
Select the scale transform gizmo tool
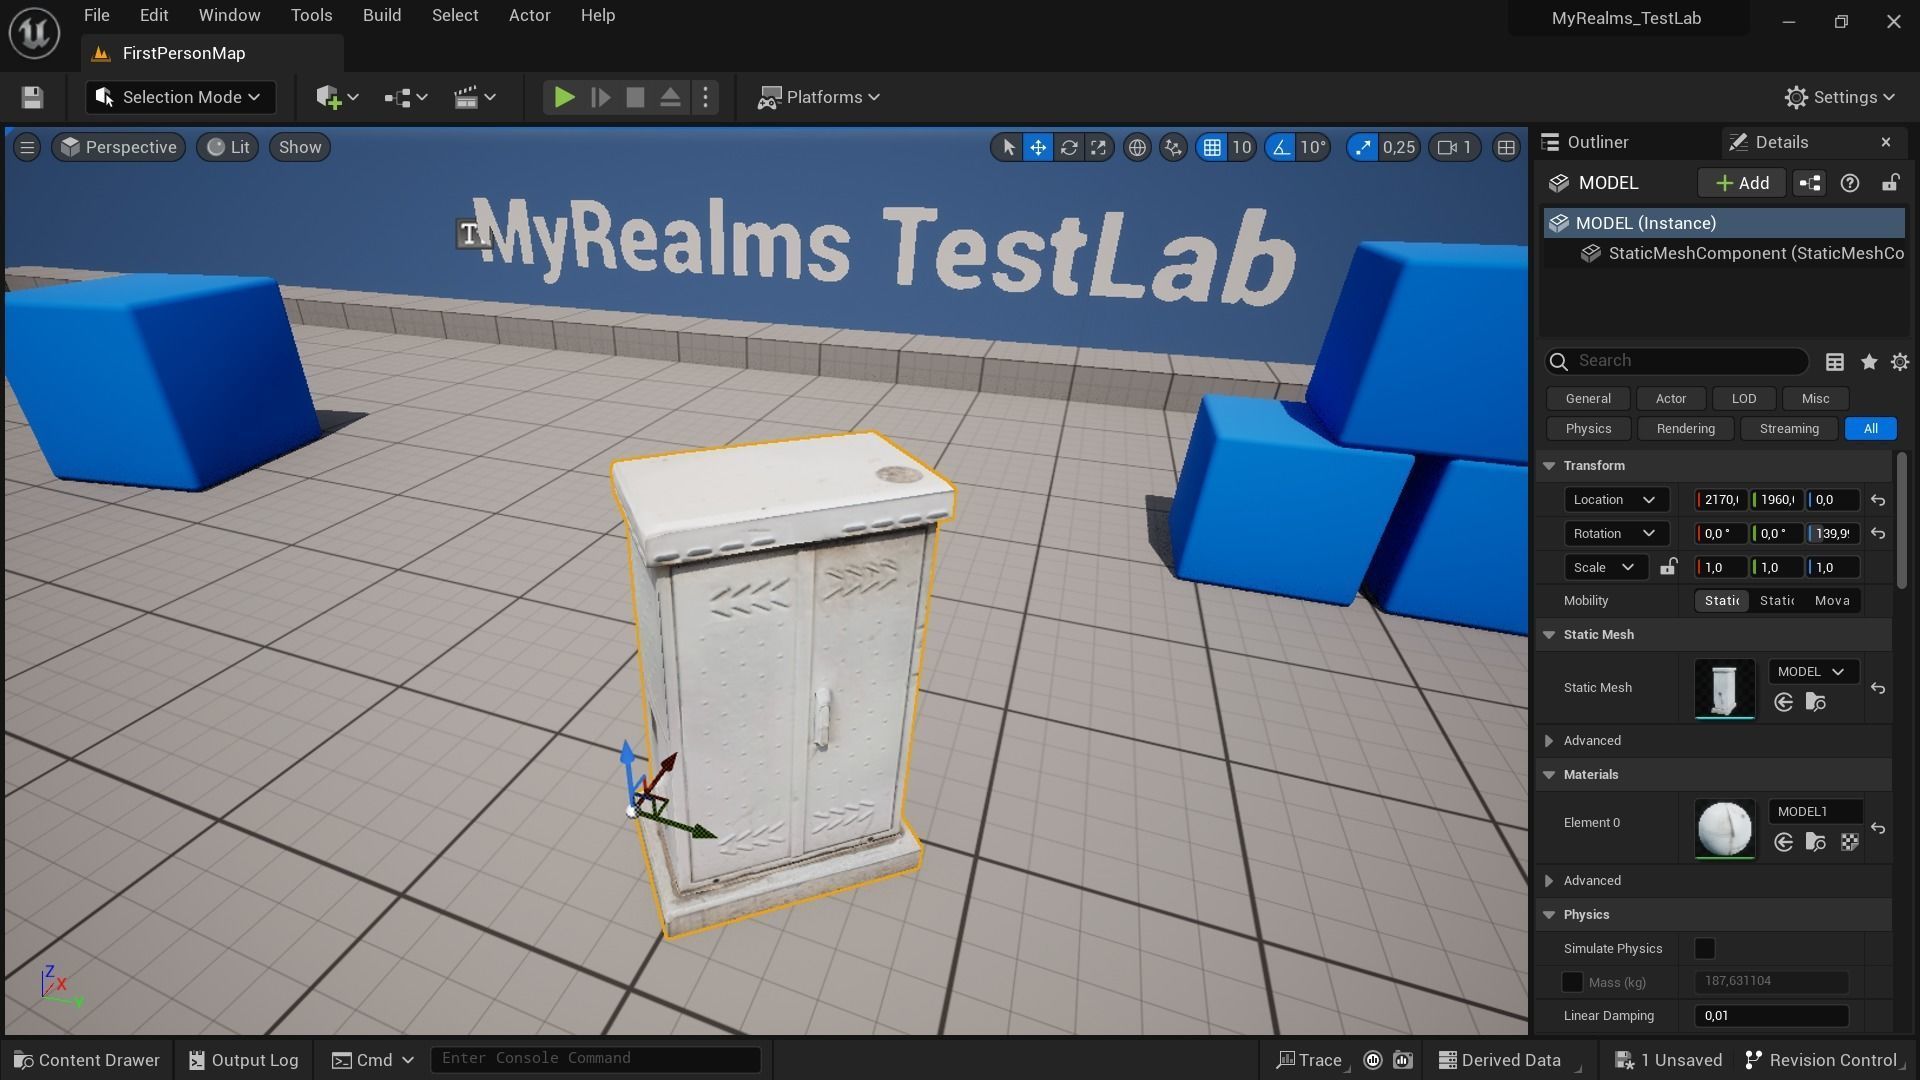coord(1099,148)
